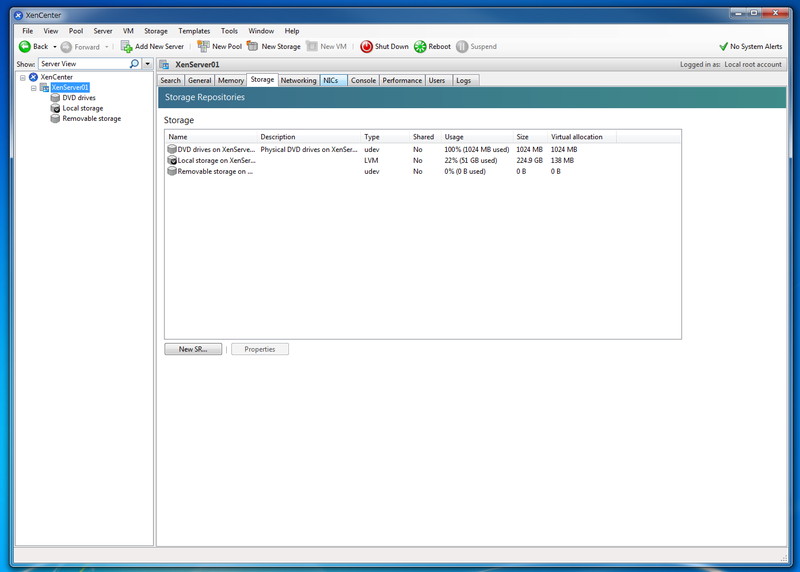
Task: Sort by the Virtual allocation column header
Action: [582, 137]
